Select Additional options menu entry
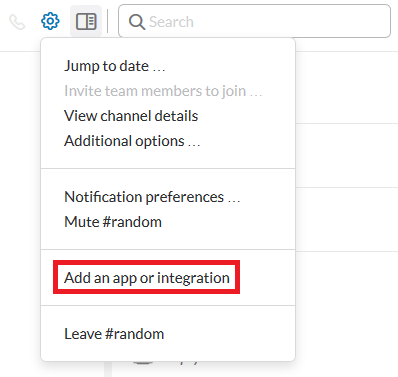Viewport: 398px width, 377px height. 132,141
